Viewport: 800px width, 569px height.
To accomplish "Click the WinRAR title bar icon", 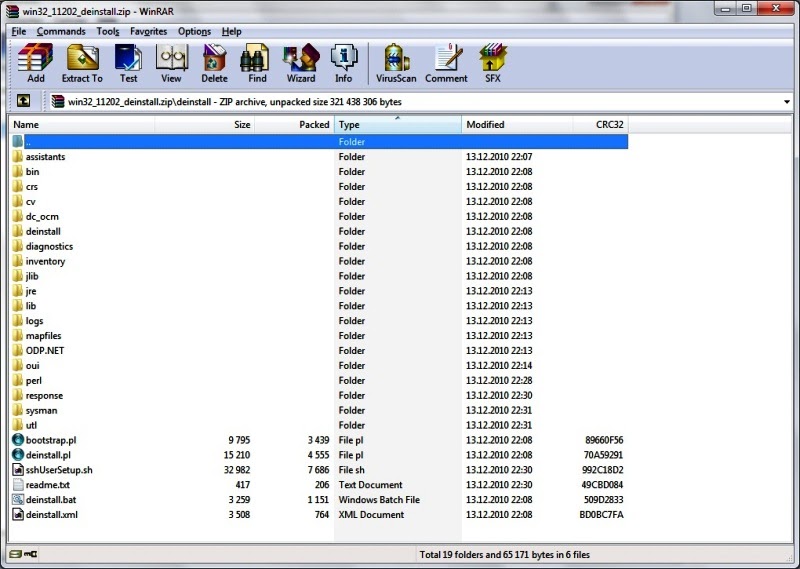I will [12, 11].
